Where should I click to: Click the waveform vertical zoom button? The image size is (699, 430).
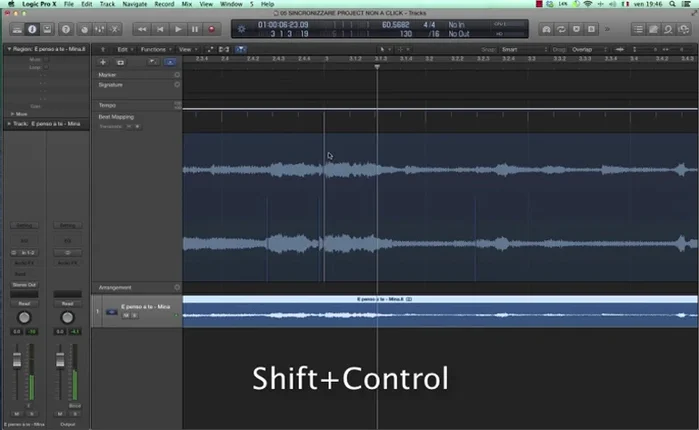point(620,49)
